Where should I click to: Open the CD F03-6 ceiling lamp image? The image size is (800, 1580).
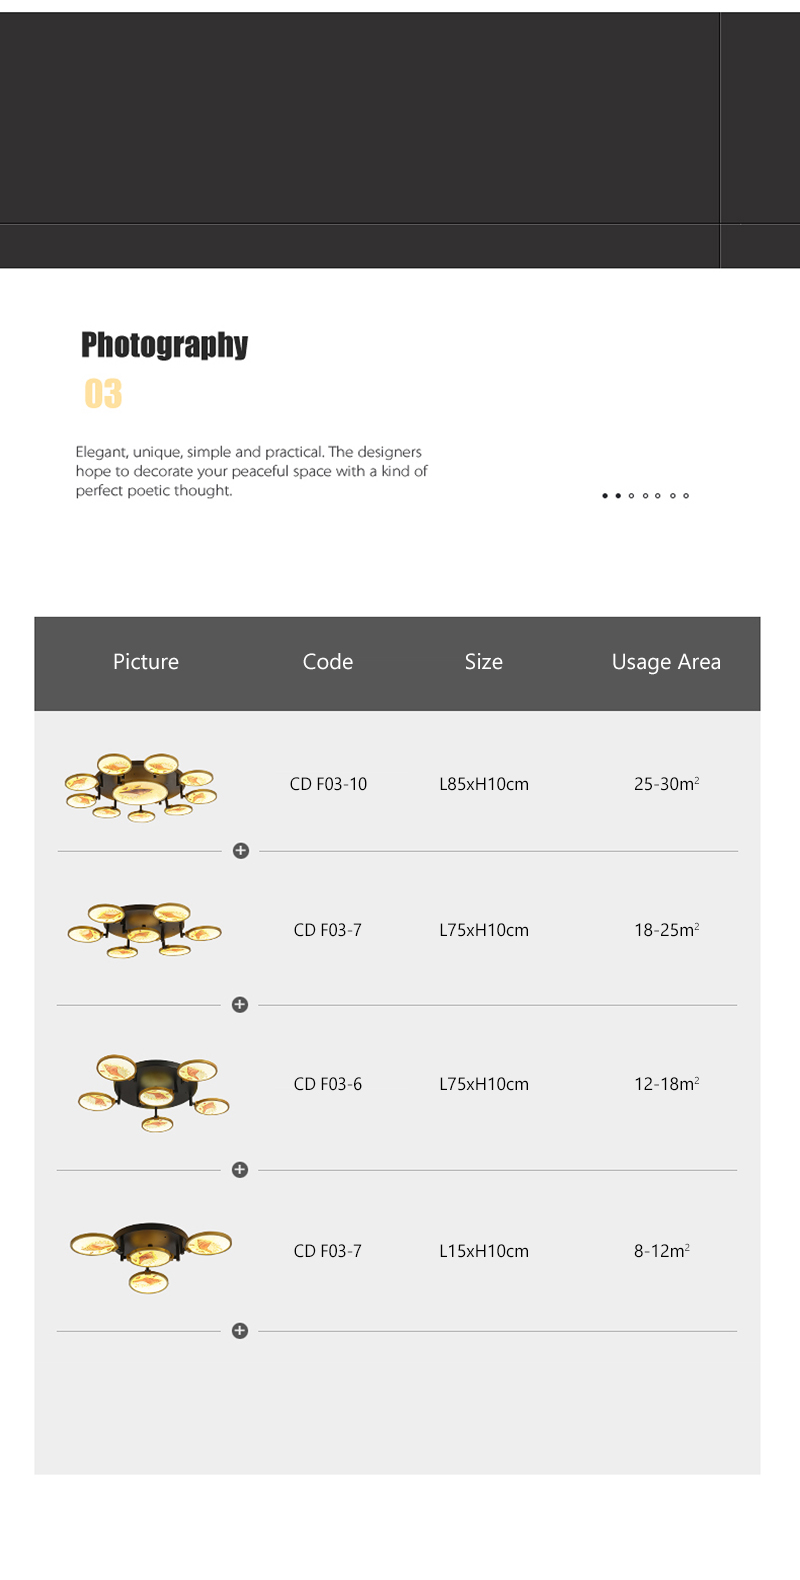(154, 1092)
